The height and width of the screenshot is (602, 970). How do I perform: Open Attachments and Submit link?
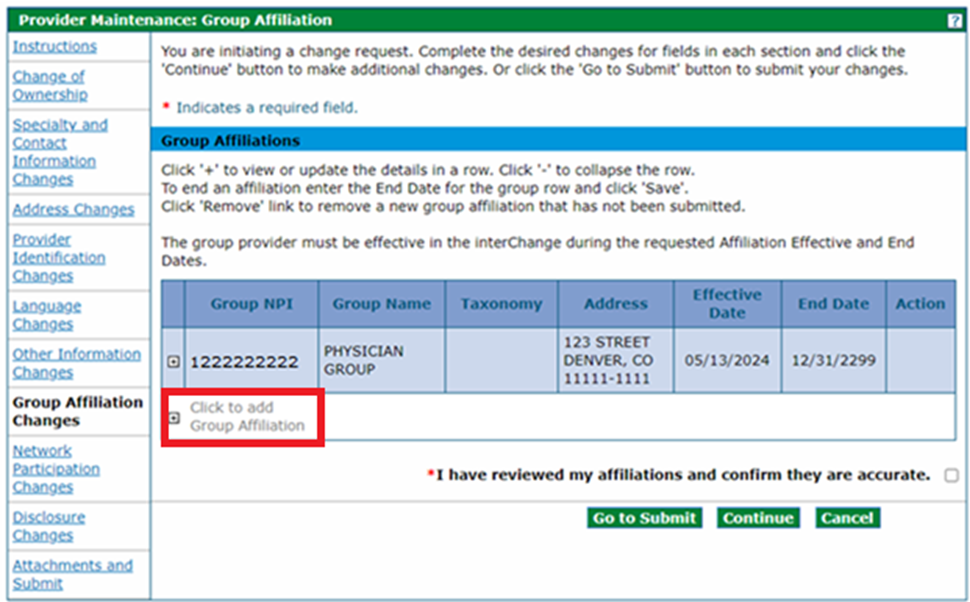point(72,574)
